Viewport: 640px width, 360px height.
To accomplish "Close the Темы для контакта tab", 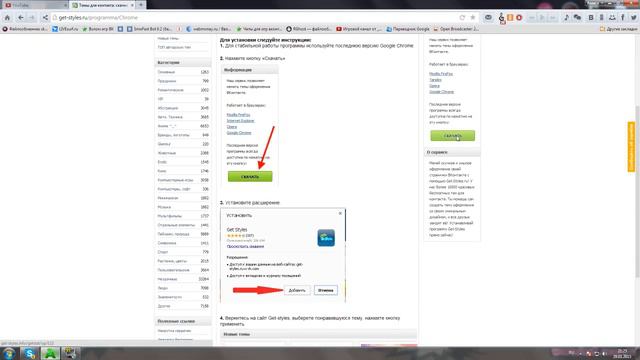I will [x=132, y=5].
